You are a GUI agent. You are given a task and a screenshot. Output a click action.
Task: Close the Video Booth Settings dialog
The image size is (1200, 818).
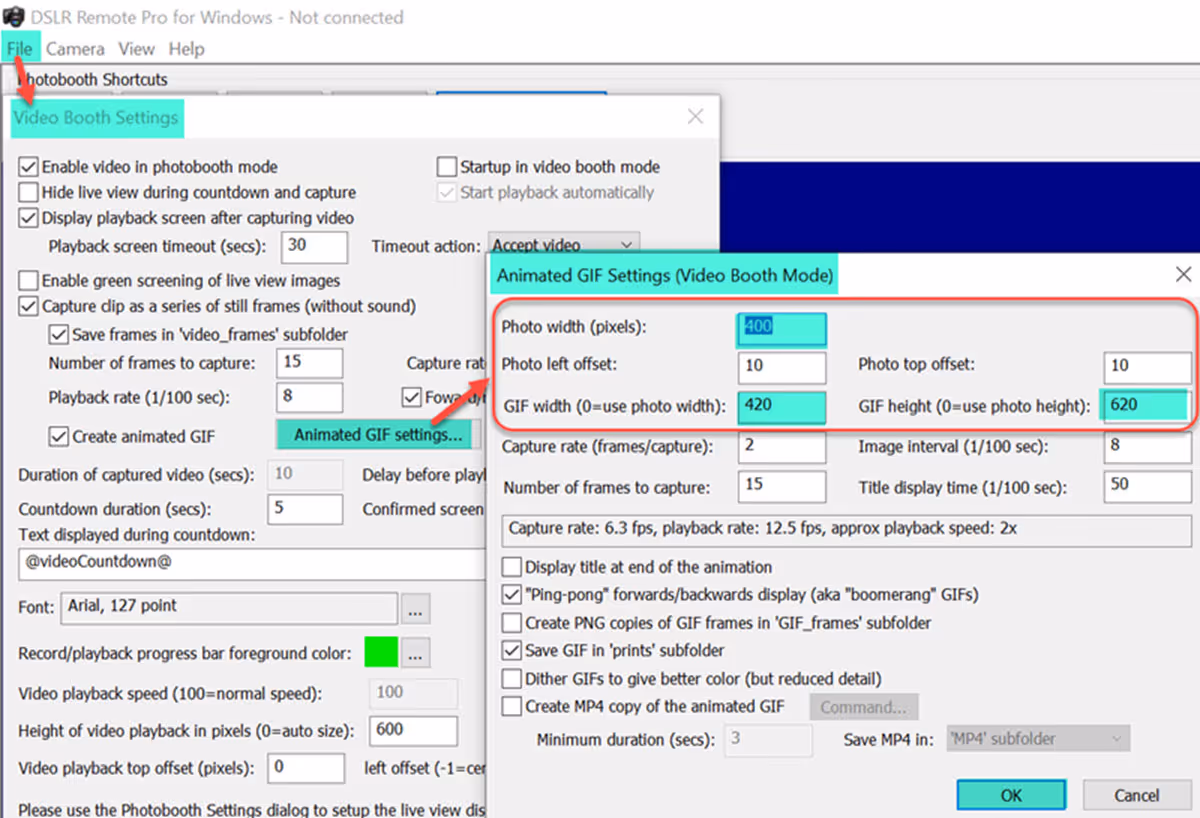(x=696, y=116)
